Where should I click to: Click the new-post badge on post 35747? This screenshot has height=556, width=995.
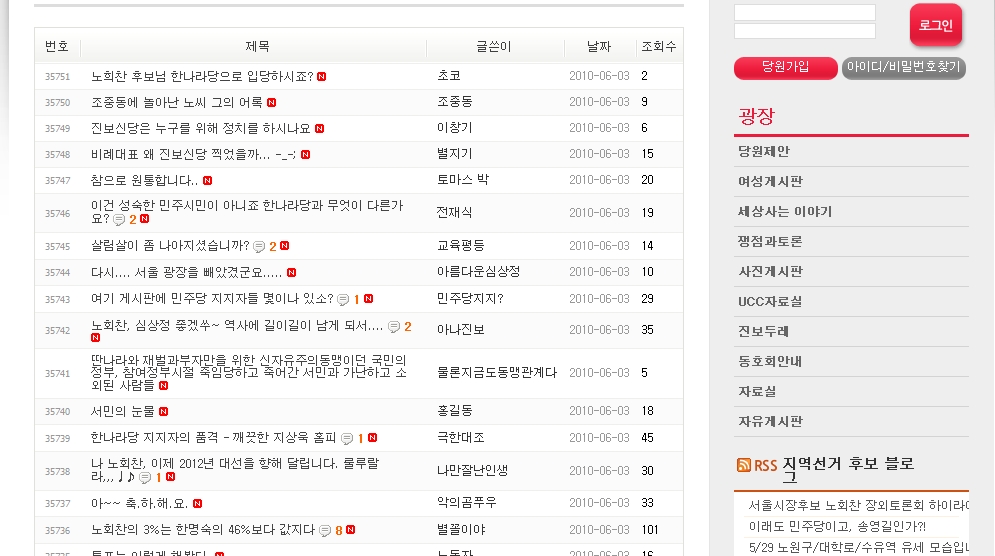[208, 181]
